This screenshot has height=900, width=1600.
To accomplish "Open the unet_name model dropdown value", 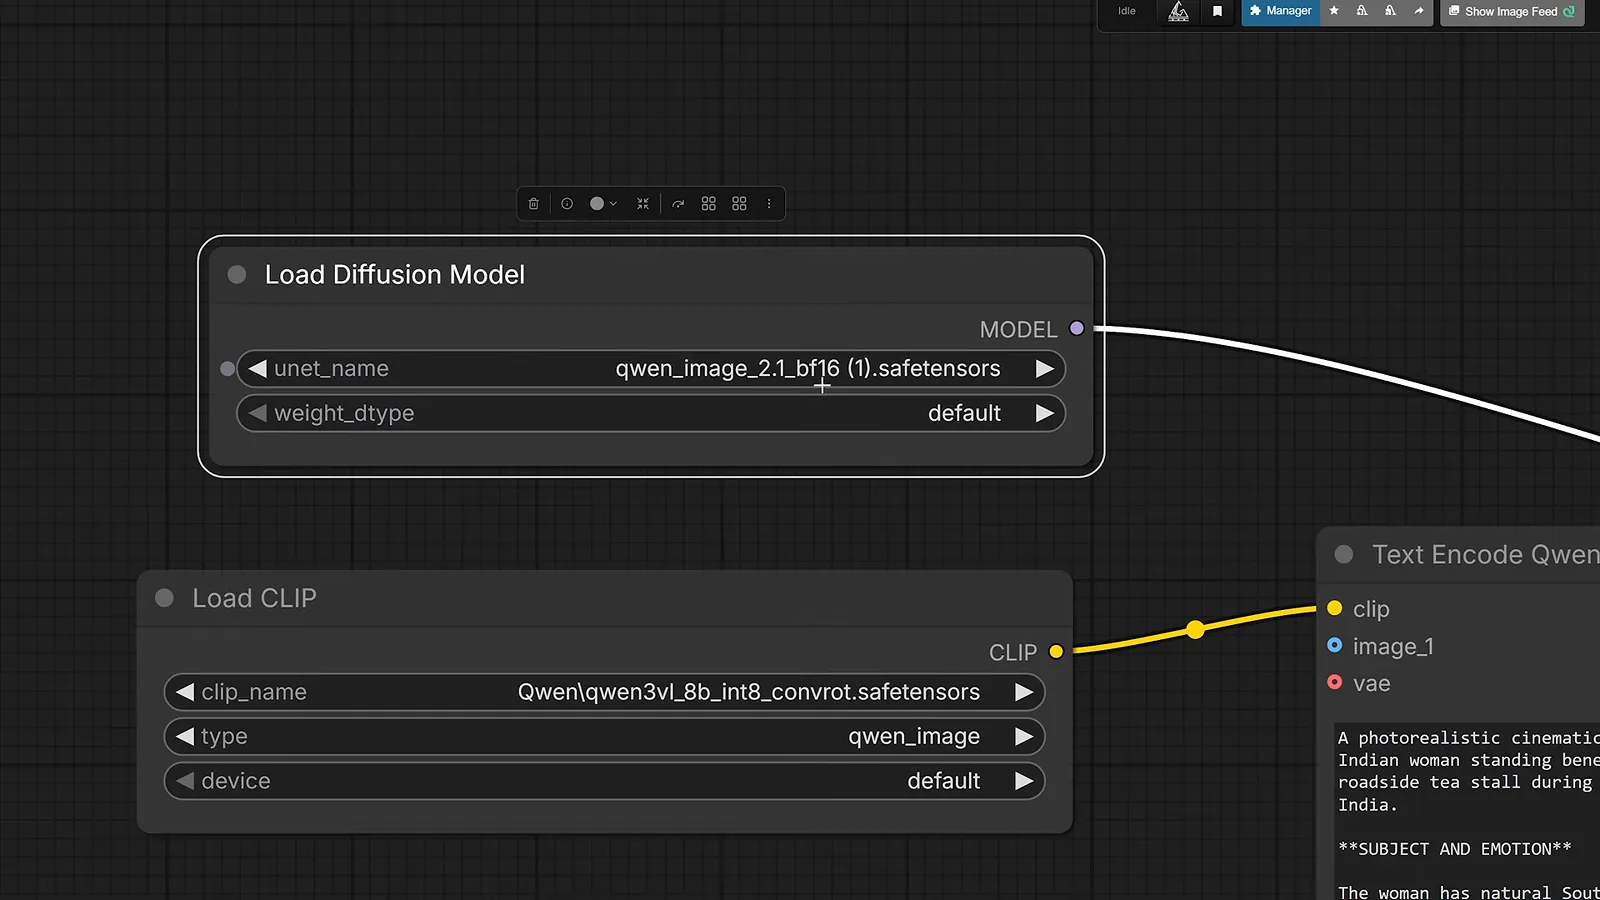I will [808, 369].
